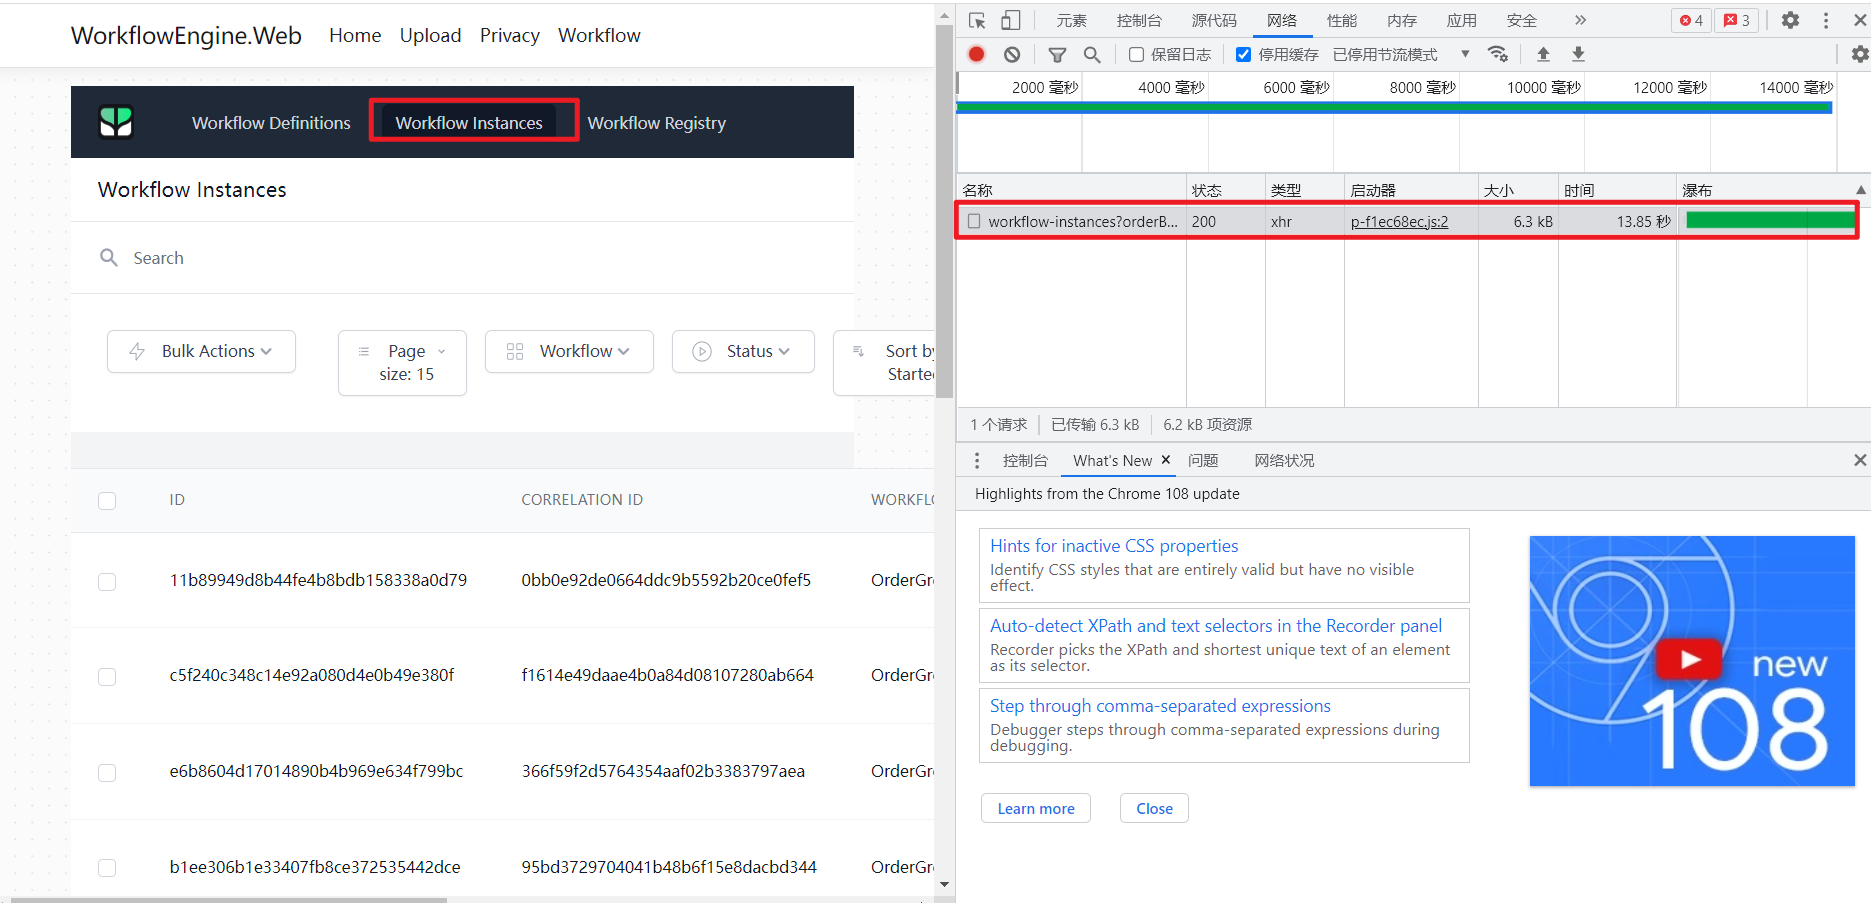Open the network filter funnel icon

1056,54
